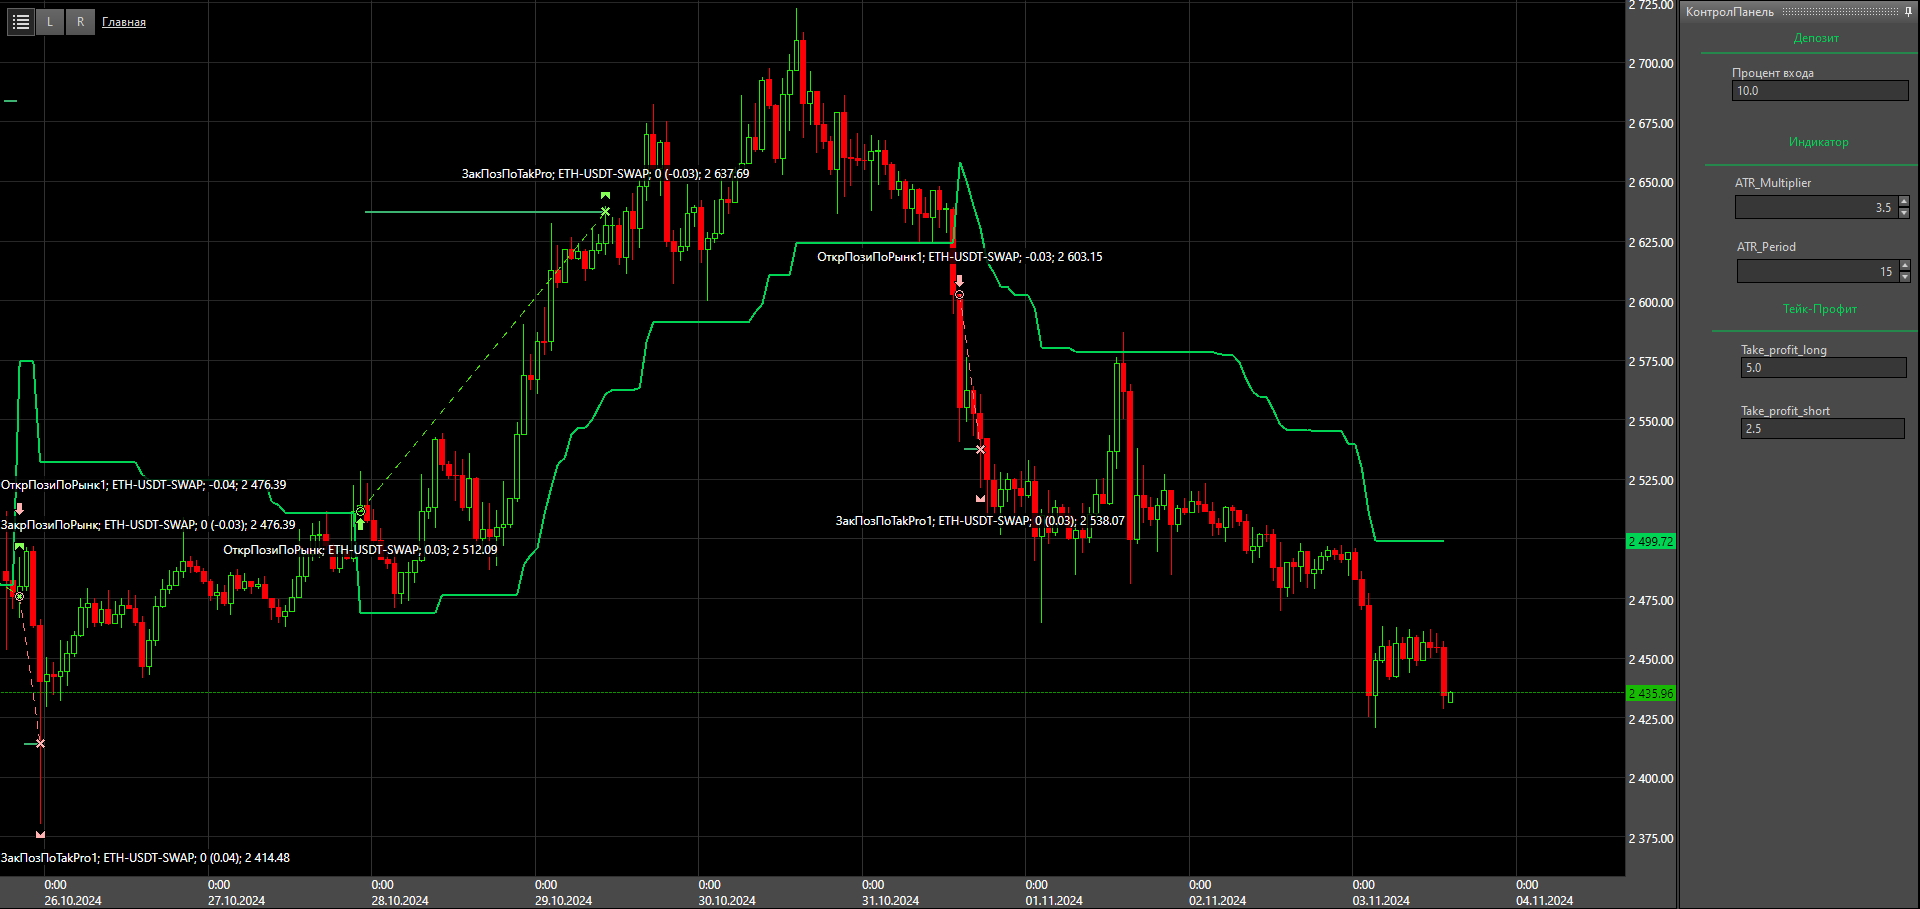Image resolution: width=1920 pixels, height=909 pixels.
Task: Click the take-profit X marker near 2 637.69
Action: tap(605, 212)
